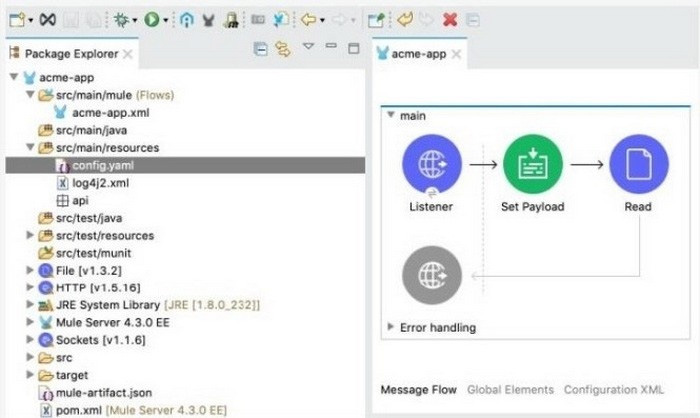Open the Run configurations dropdown arrow
The width and height of the screenshot is (700, 418).
click(x=165, y=21)
